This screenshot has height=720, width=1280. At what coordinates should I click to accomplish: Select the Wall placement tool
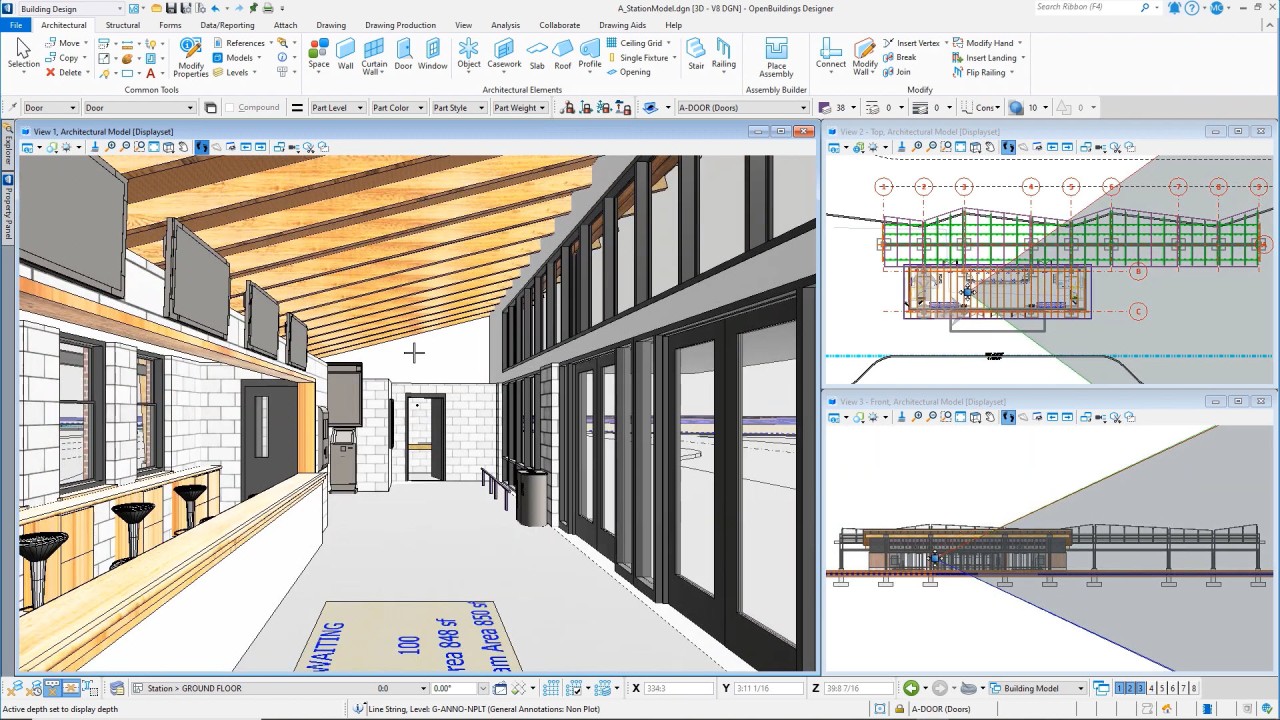click(x=345, y=54)
